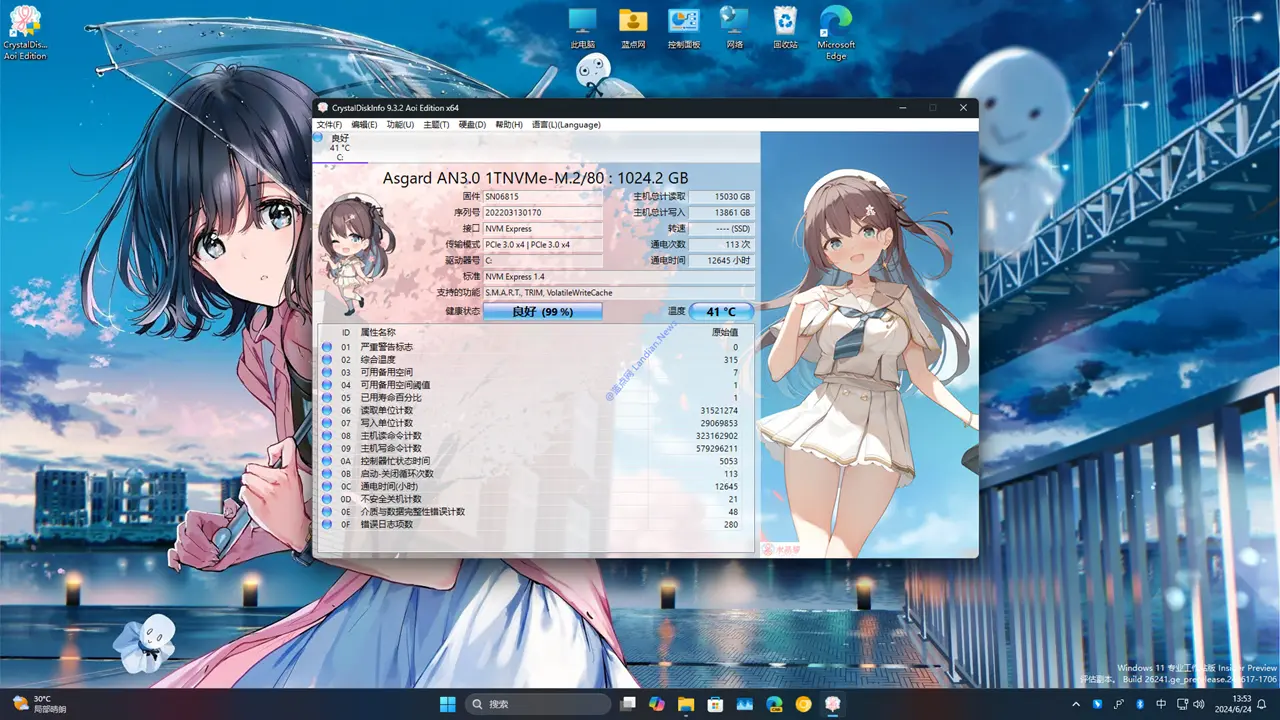Click the taskbar 搜索 search box

coord(538,704)
